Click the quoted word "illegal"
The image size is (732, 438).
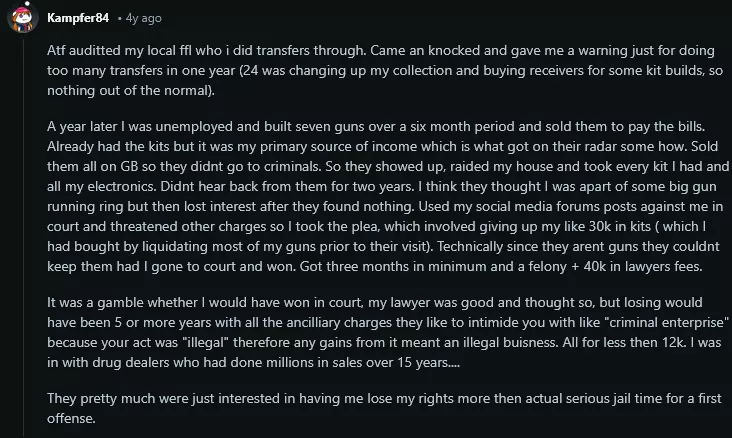point(217,342)
